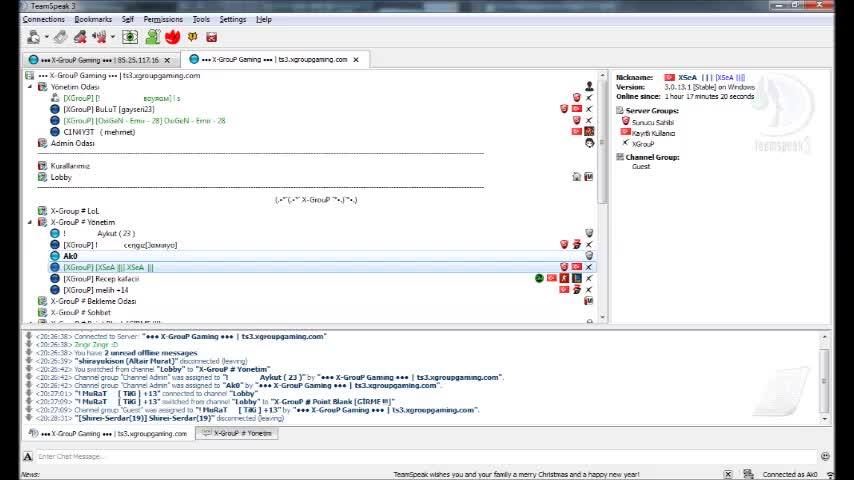The width and height of the screenshot is (854, 480).
Task: Select the Lobby channel
Action: [x=60, y=177]
